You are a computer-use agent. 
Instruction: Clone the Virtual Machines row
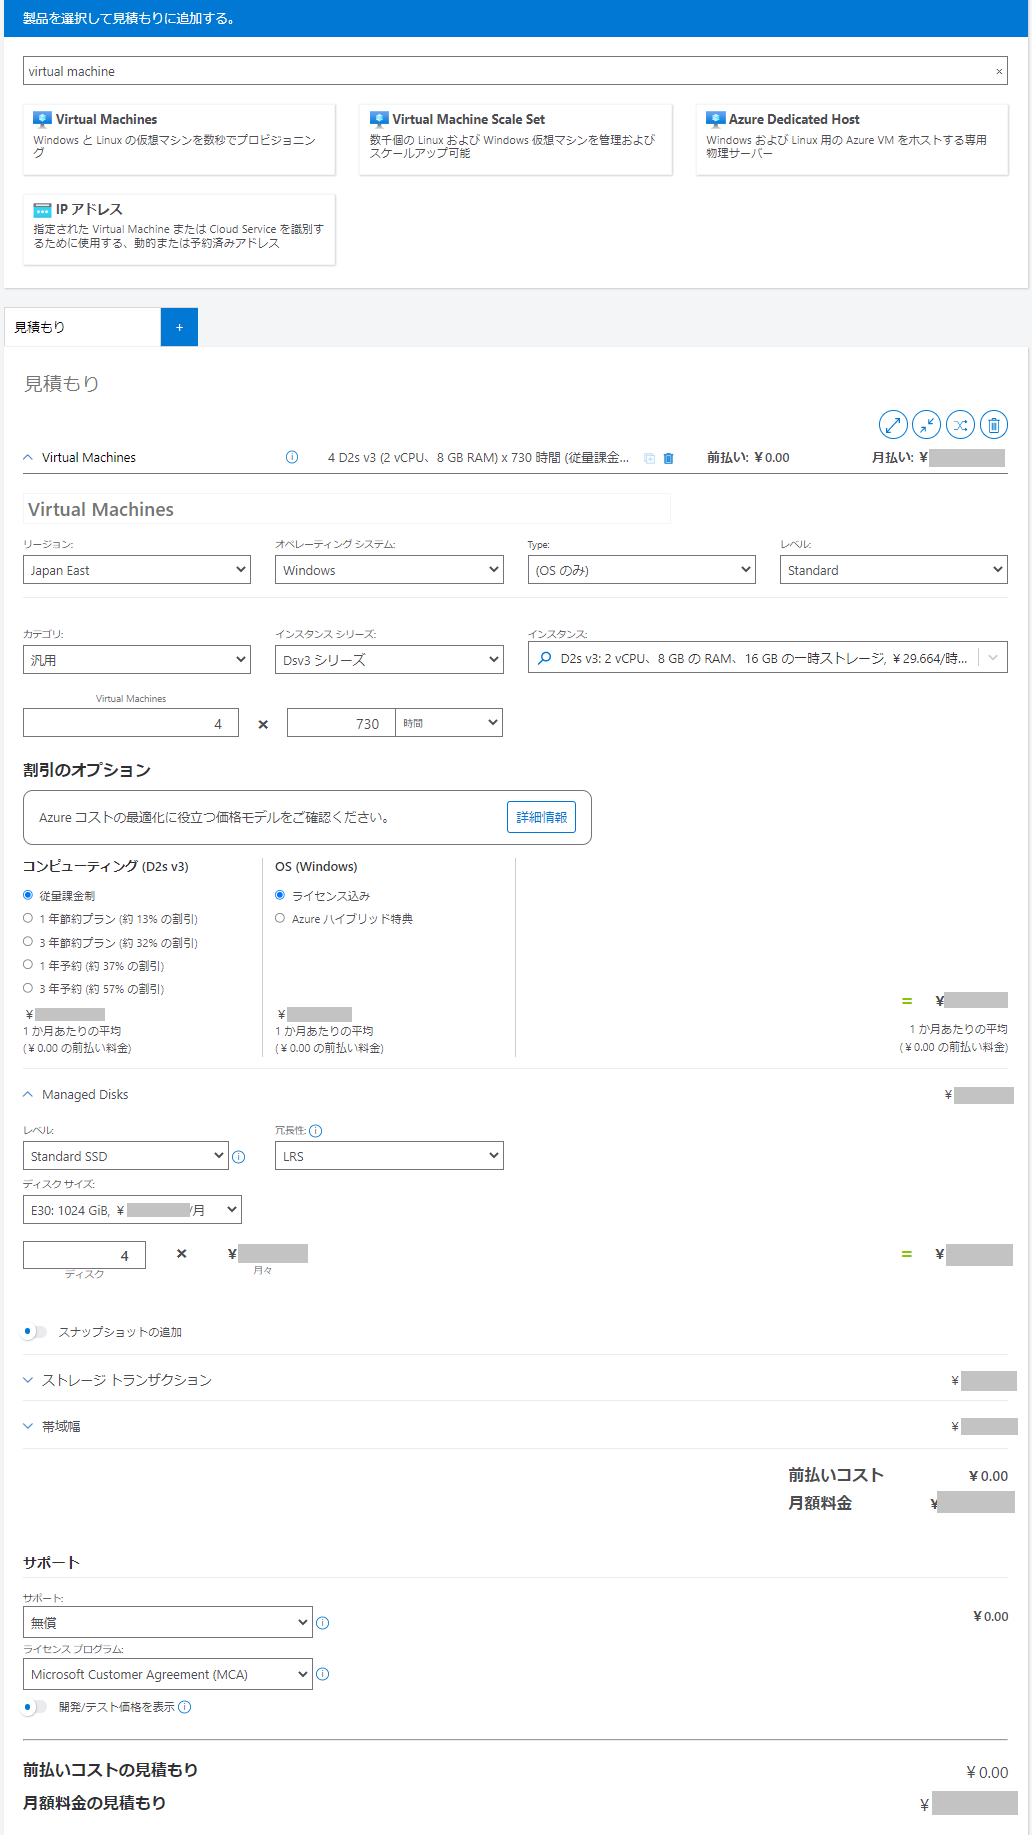pyautogui.click(x=650, y=458)
